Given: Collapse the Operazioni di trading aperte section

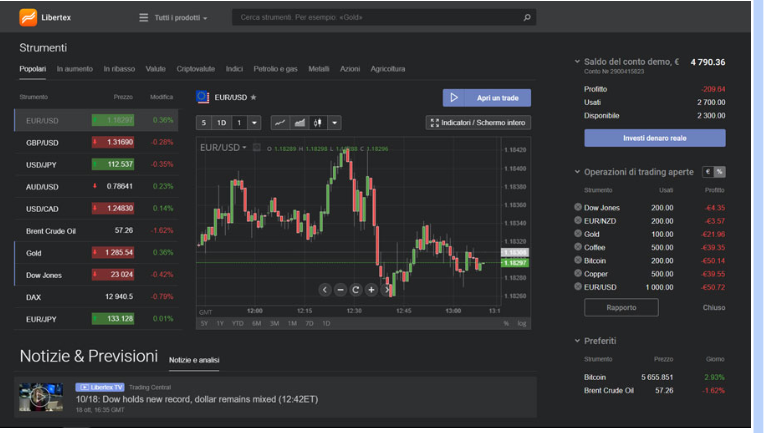Looking at the screenshot, I should pyautogui.click(x=577, y=172).
